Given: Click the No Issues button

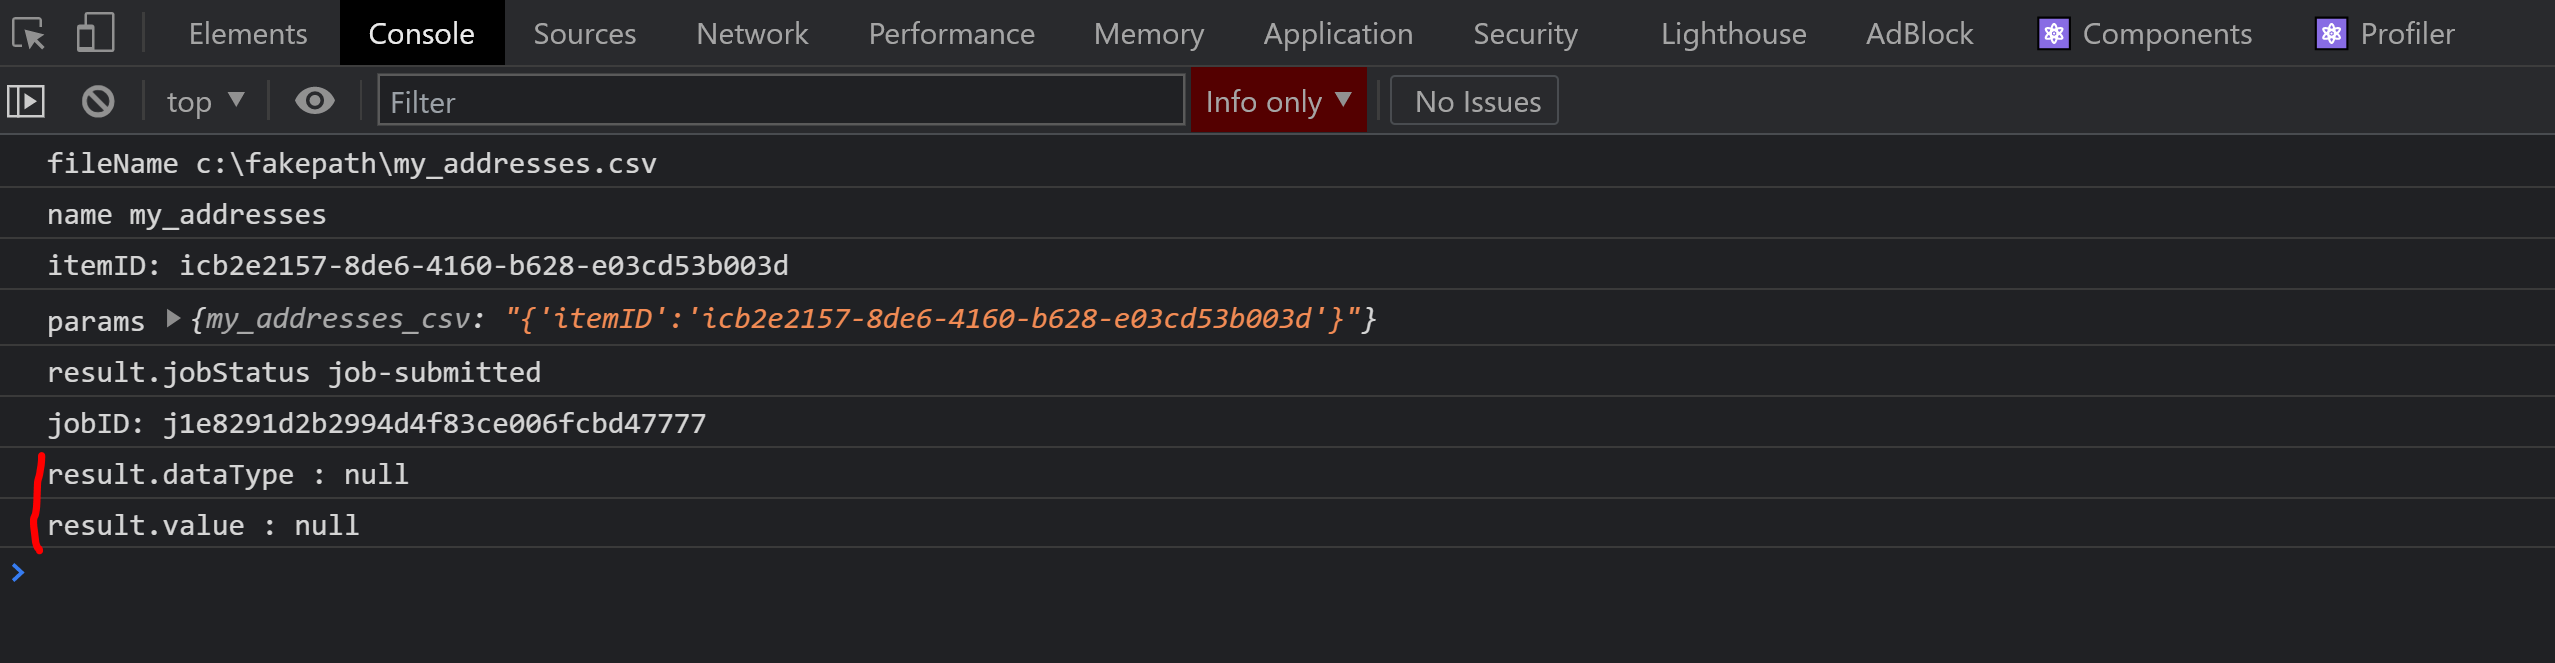Looking at the screenshot, I should [x=1475, y=101].
